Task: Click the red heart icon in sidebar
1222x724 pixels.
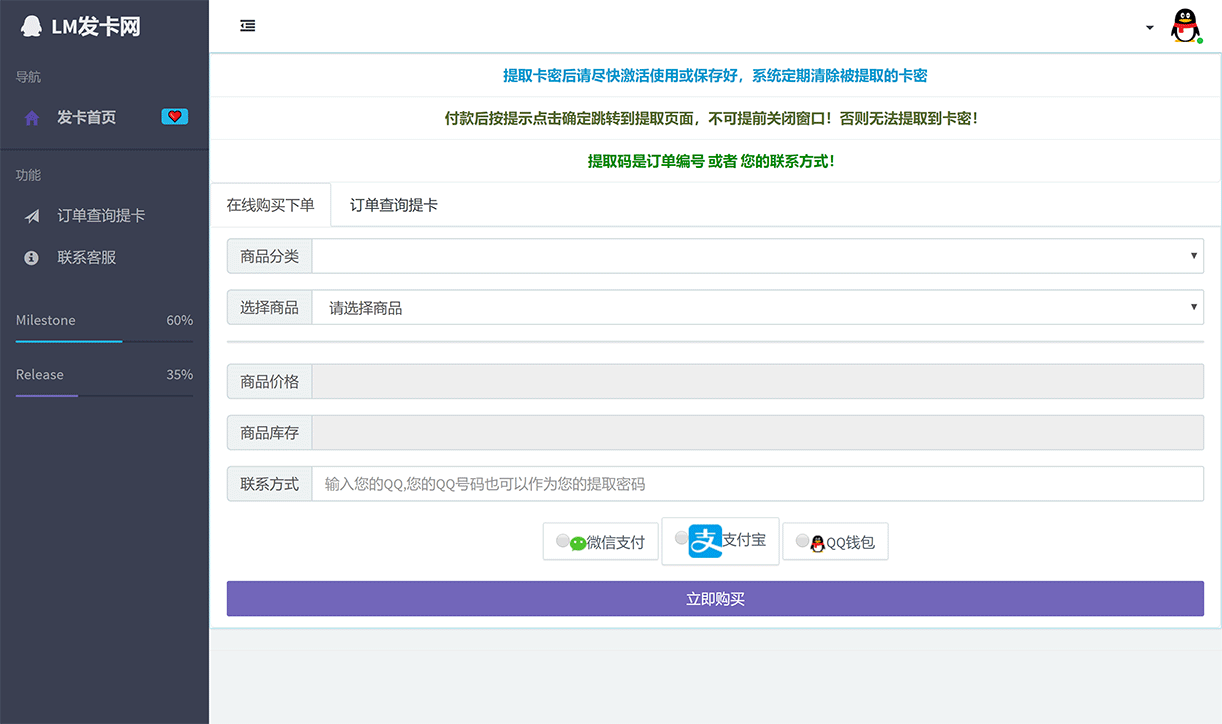Action: (174, 116)
